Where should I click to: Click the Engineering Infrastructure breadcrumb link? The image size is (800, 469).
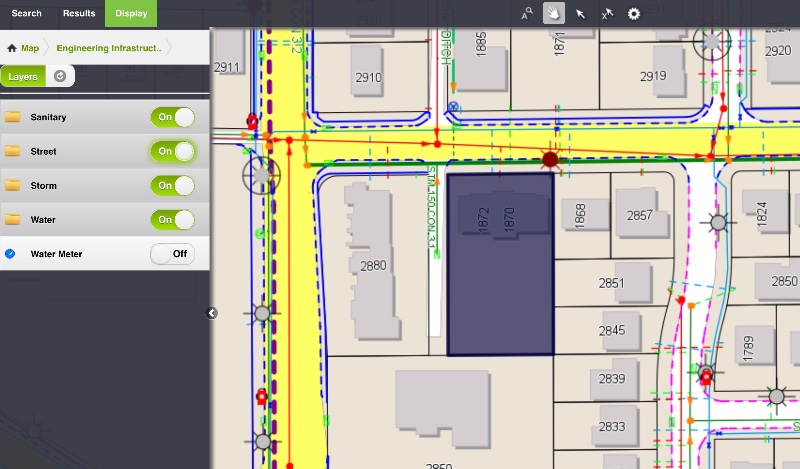pyautogui.click(x=108, y=47)
